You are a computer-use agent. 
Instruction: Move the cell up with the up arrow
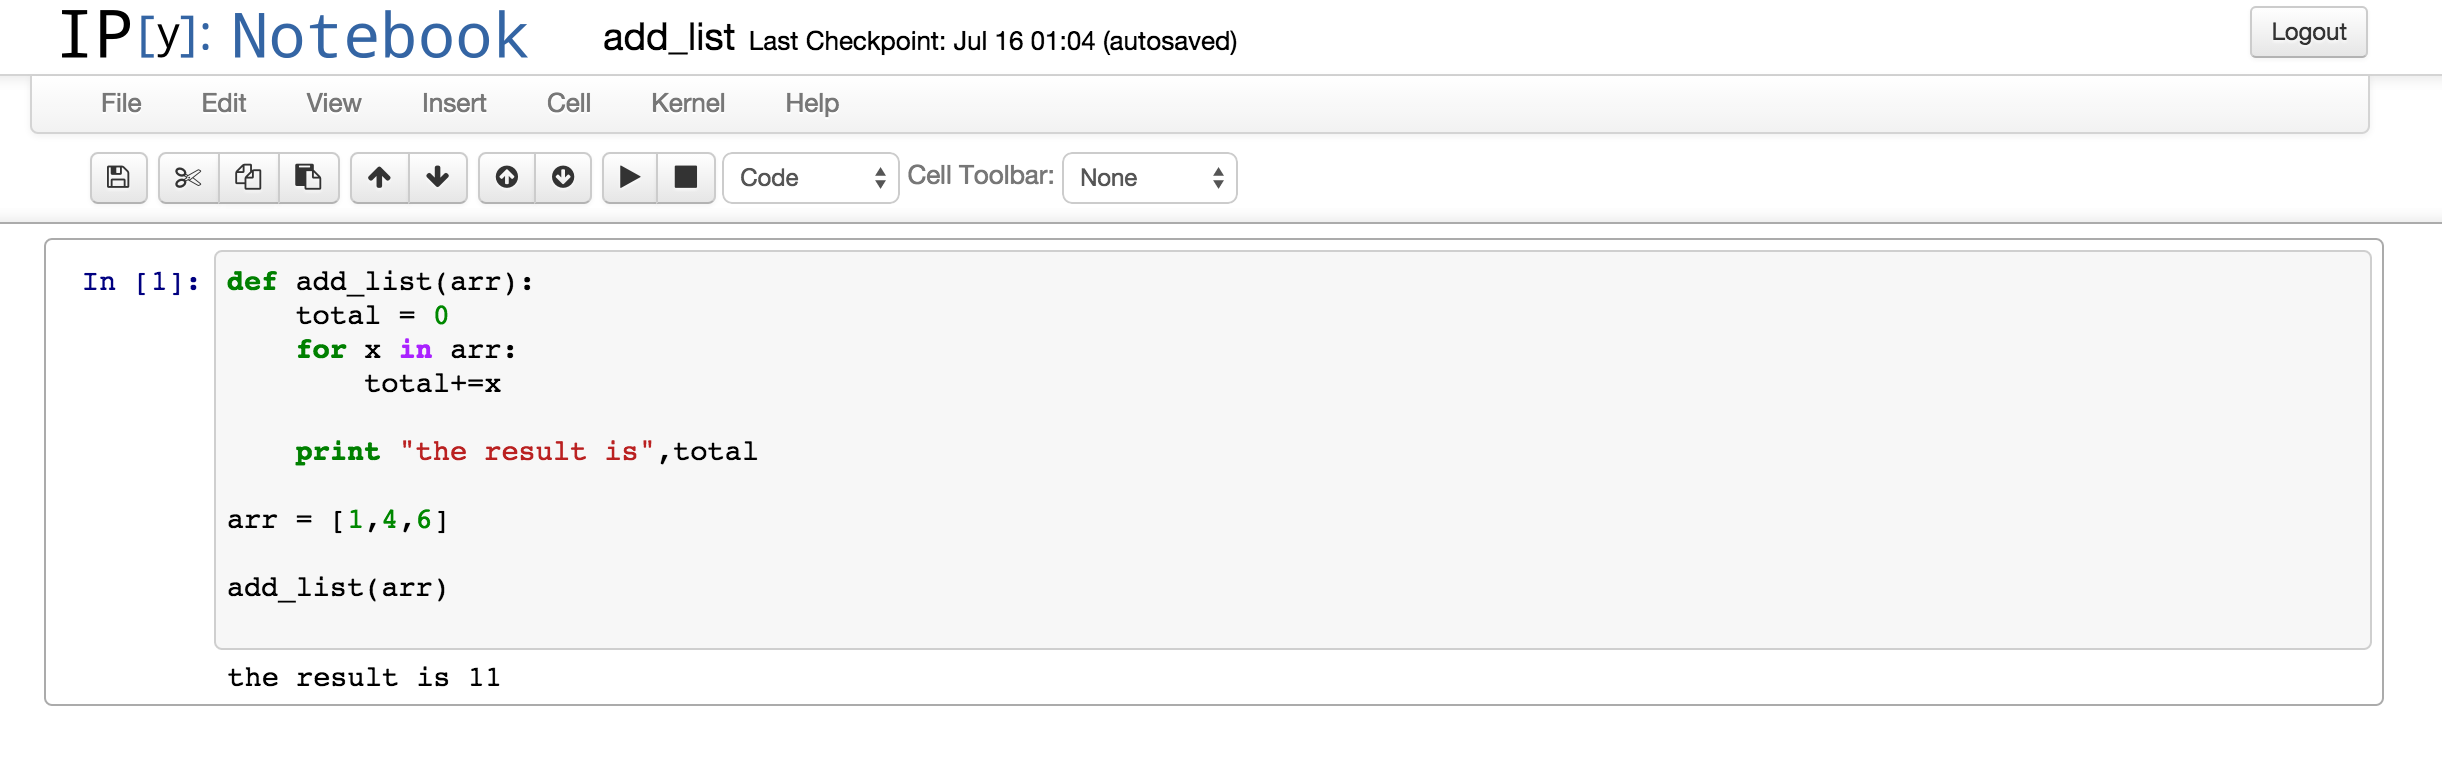379,178
